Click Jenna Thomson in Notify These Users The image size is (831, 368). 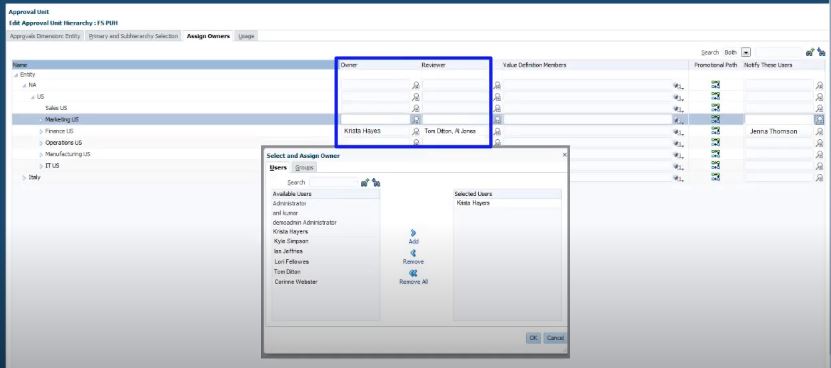(773, 132)
